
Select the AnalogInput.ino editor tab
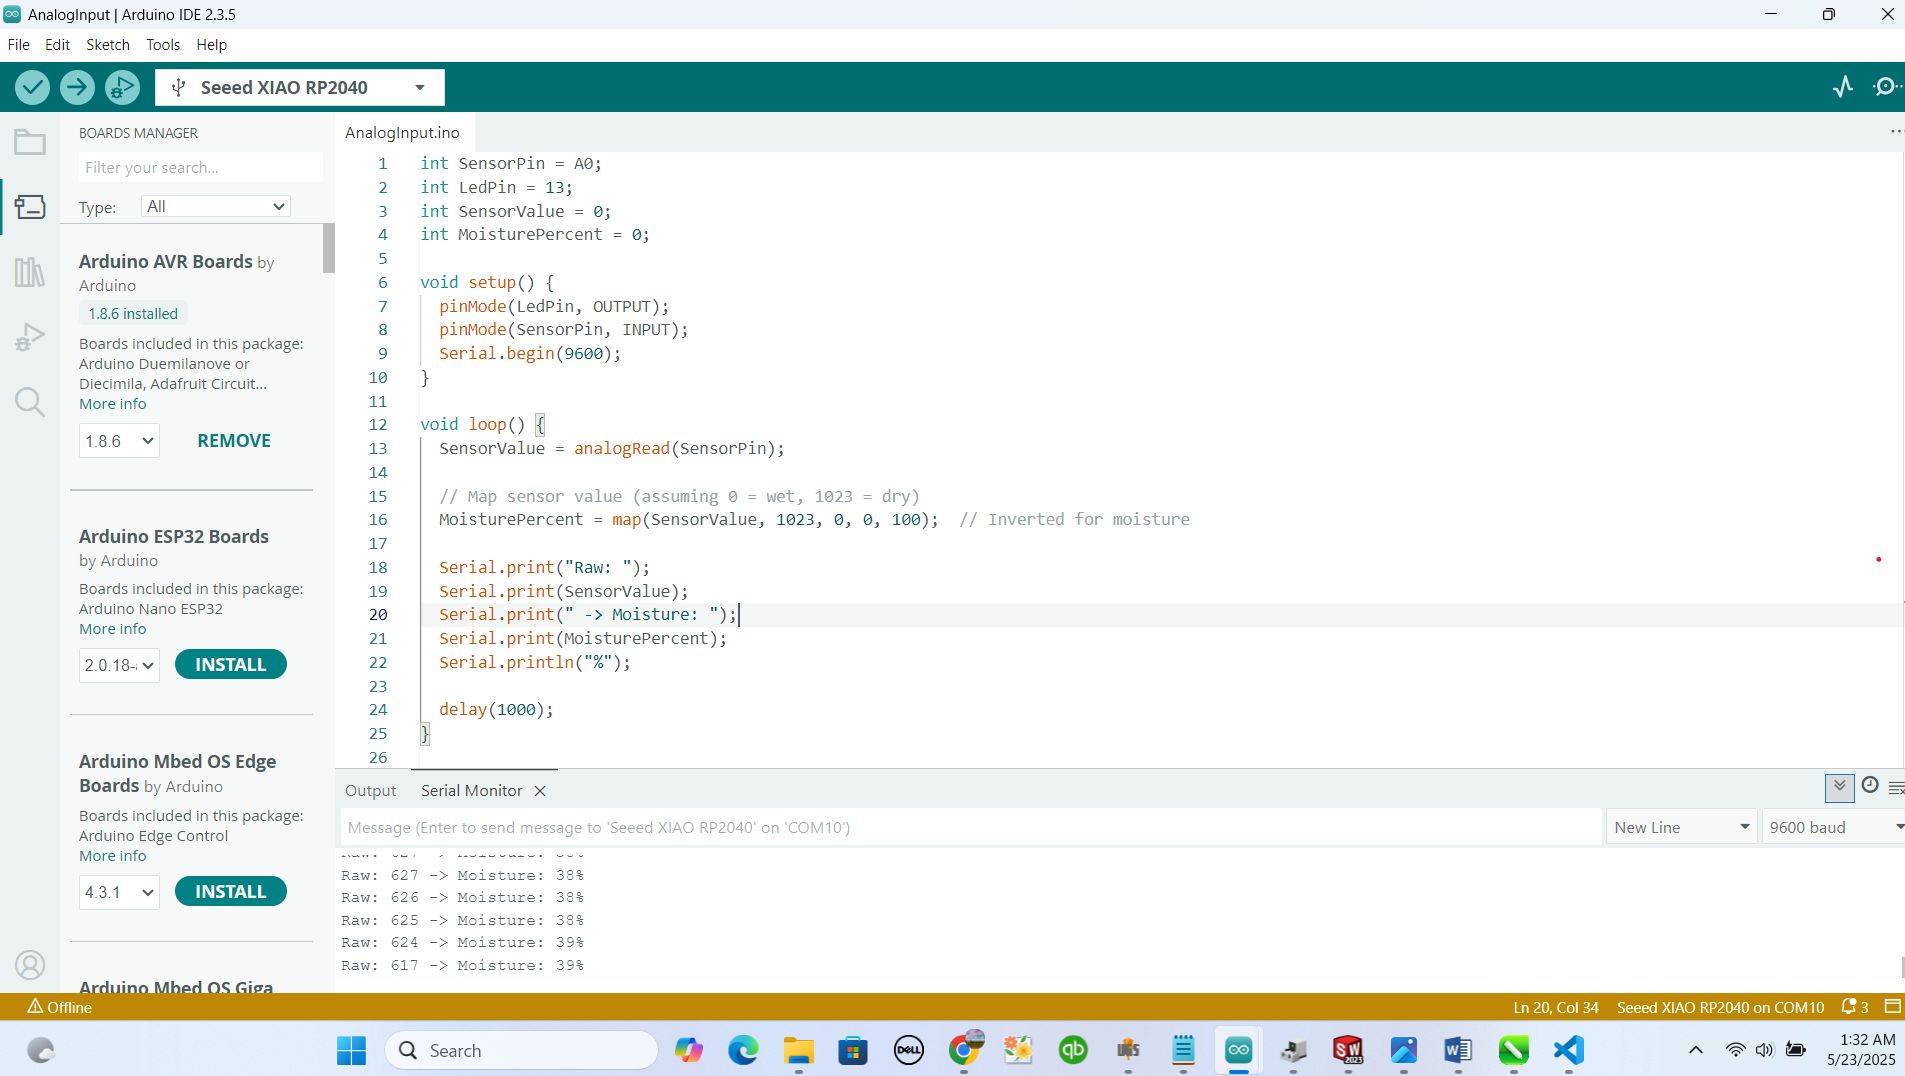402,132
